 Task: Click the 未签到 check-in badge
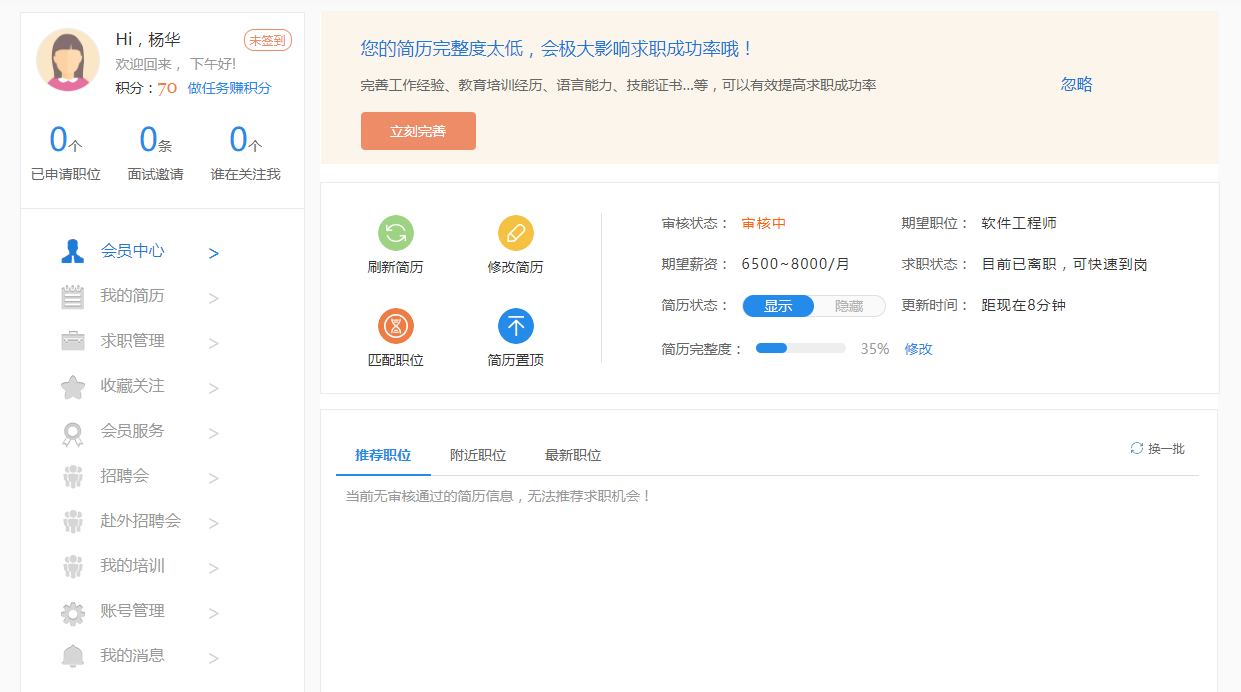[x=267, y=40]
